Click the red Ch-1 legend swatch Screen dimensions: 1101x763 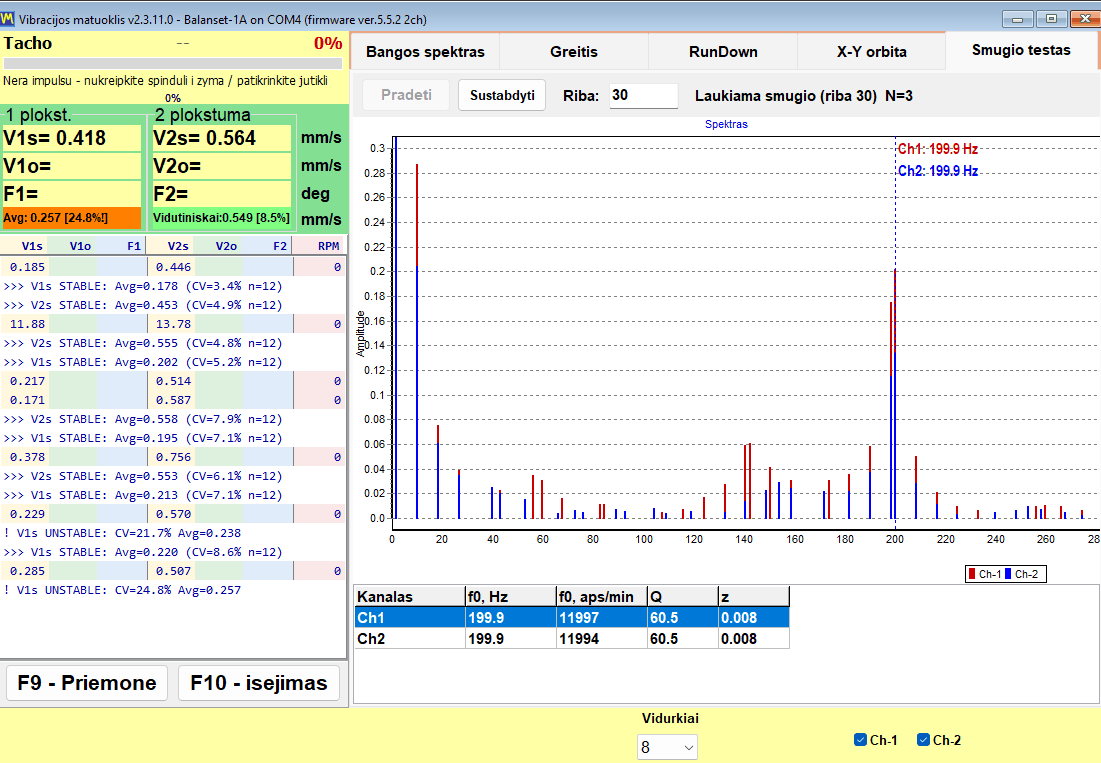tap(972, 574)
